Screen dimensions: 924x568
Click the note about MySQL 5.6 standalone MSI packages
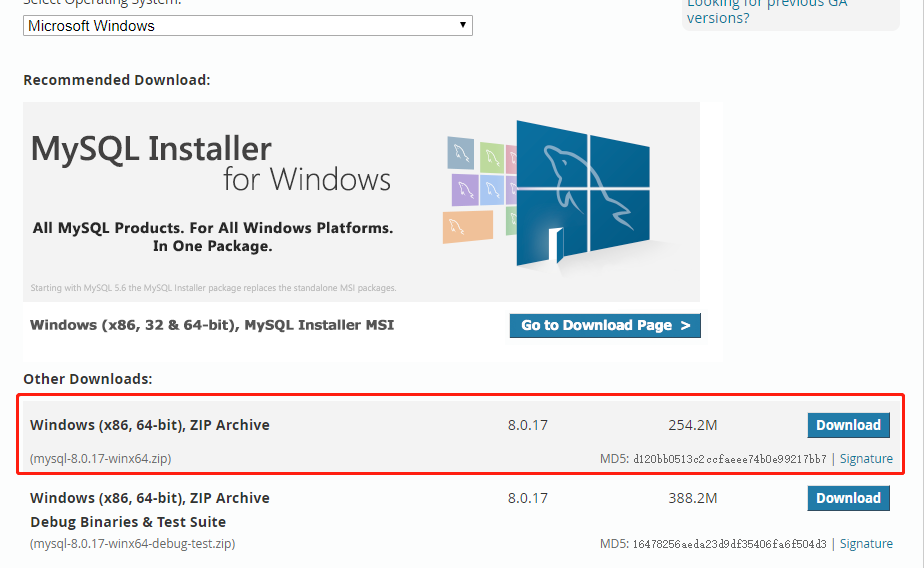[213, 288]
